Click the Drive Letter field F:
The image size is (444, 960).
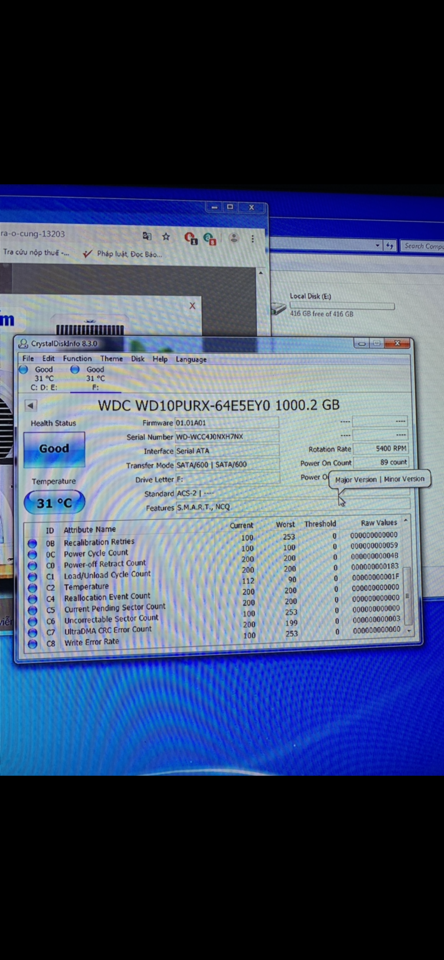[x=227, y=479]
